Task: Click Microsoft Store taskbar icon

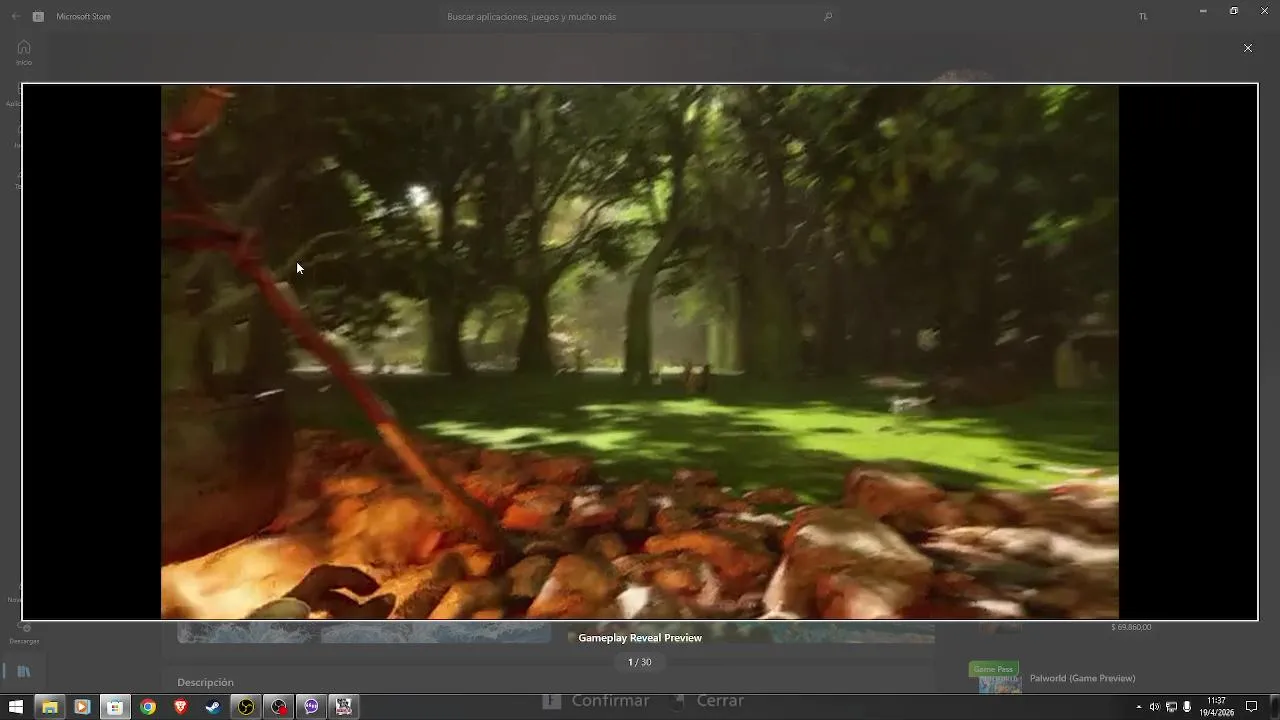Action: pos(115,707)
